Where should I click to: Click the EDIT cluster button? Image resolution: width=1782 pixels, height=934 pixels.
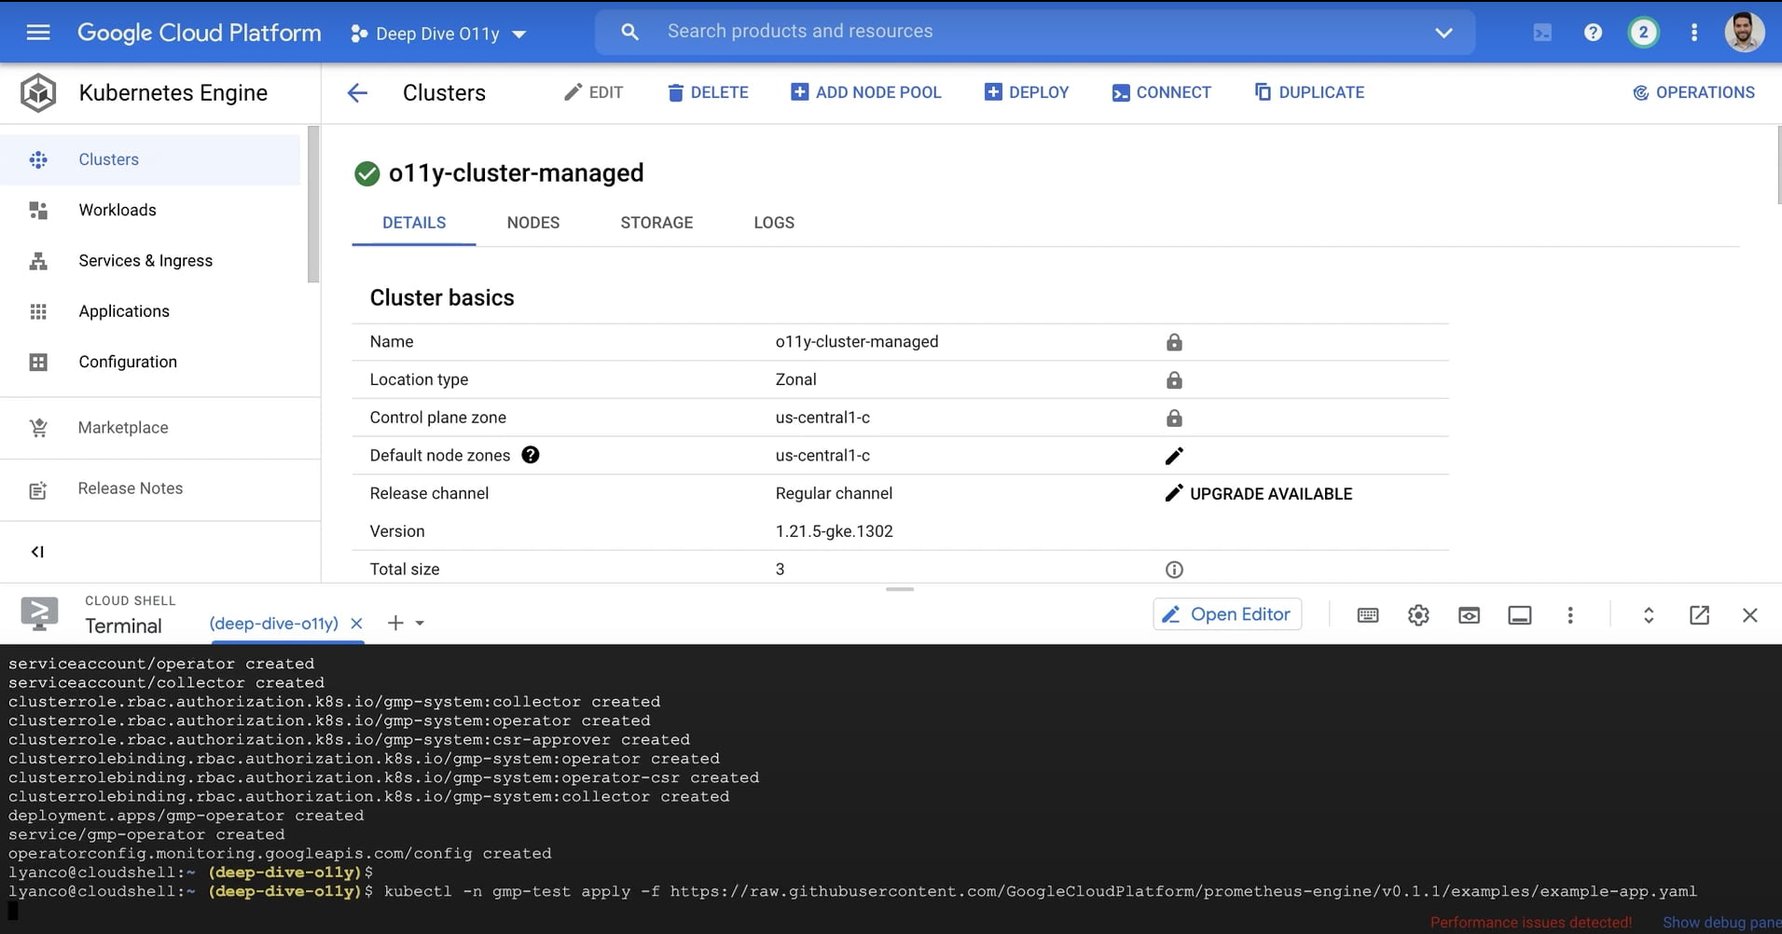click(x=594, y=92)
